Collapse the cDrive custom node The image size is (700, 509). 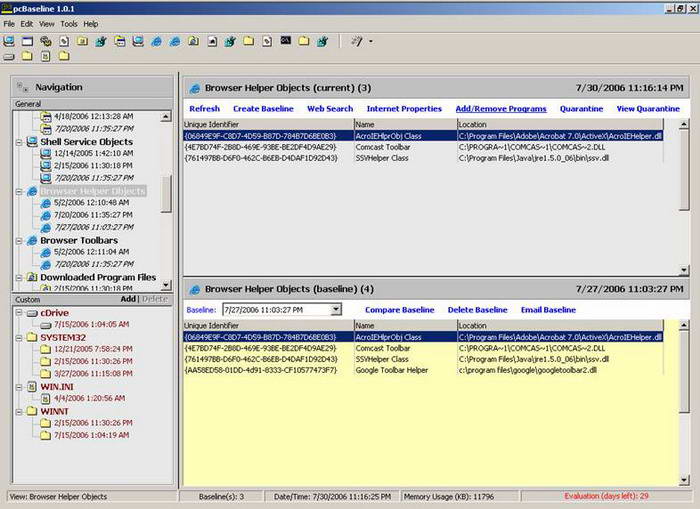19,313
